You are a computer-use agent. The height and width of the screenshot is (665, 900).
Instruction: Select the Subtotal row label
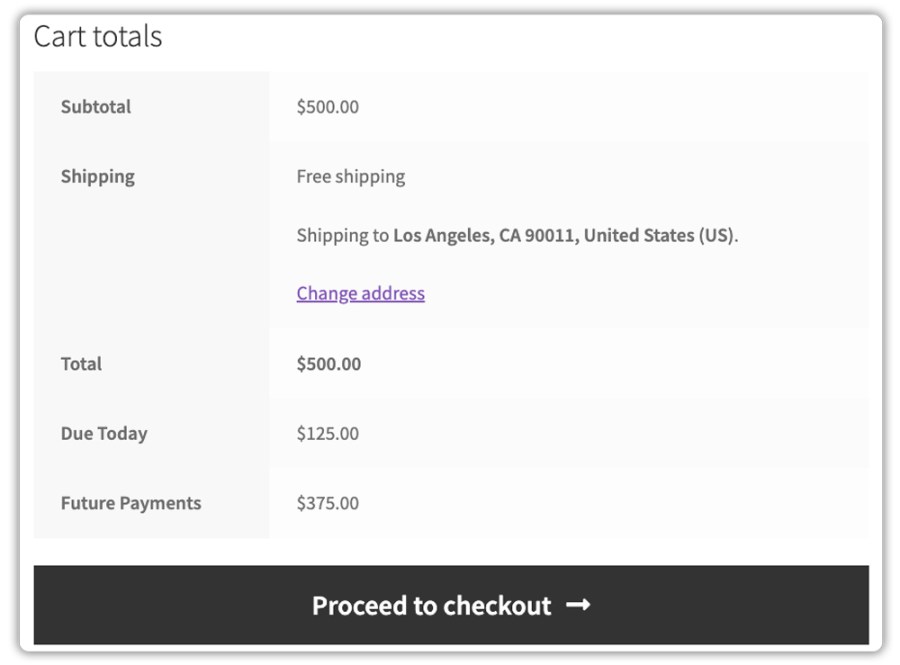point(96,107)
